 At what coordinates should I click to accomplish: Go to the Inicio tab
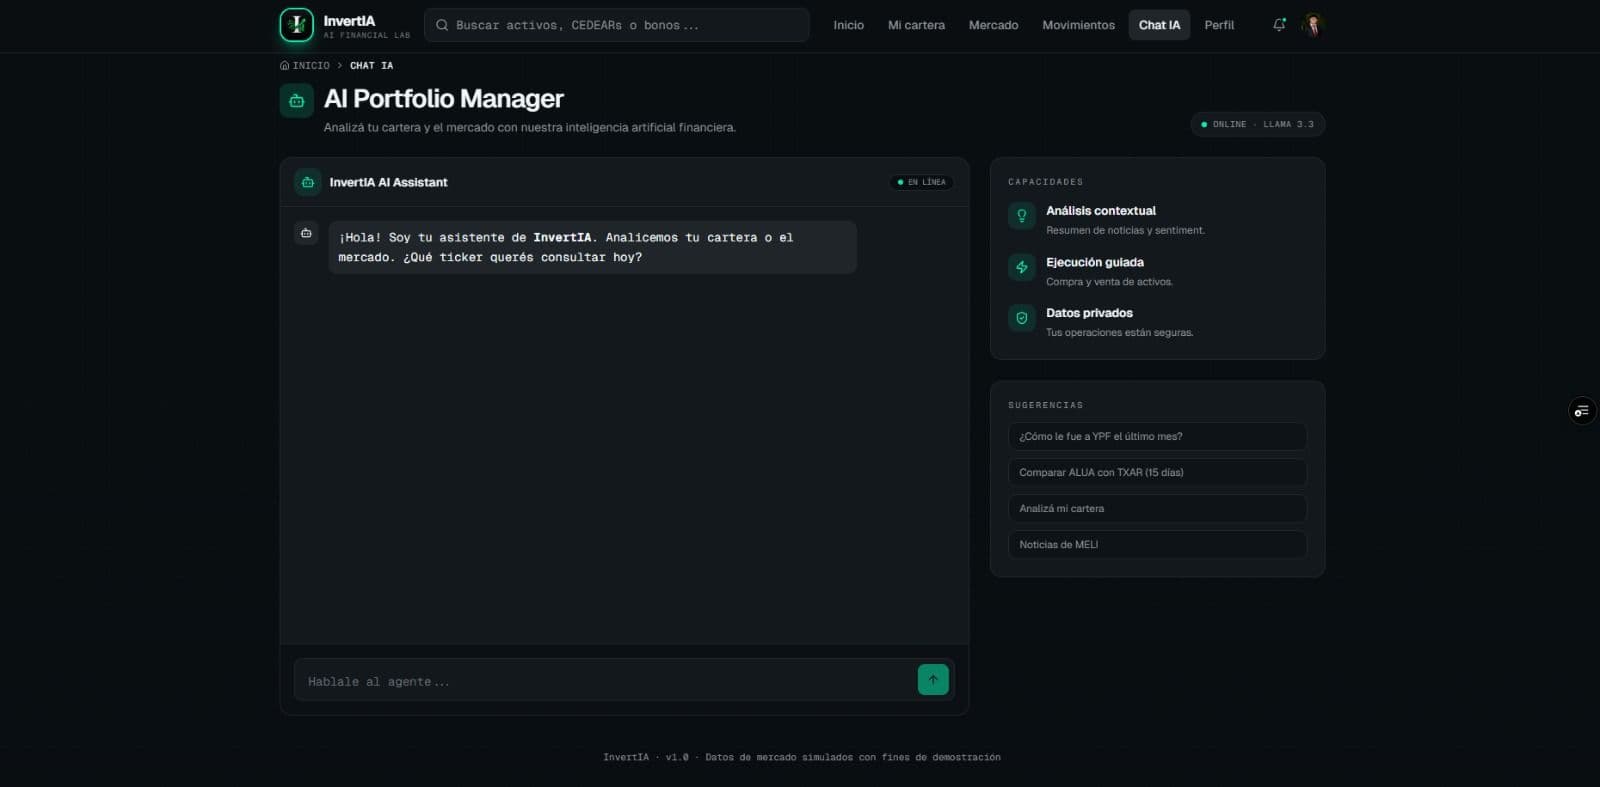(848, 25)
